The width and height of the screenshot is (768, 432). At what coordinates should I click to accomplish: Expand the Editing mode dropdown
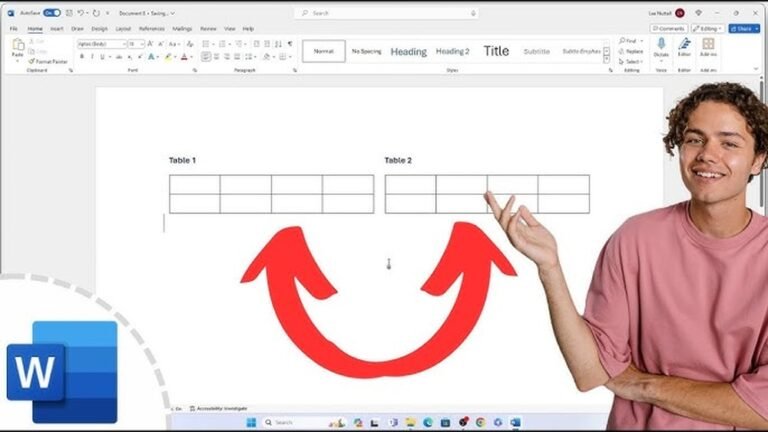tap(708, 29)
